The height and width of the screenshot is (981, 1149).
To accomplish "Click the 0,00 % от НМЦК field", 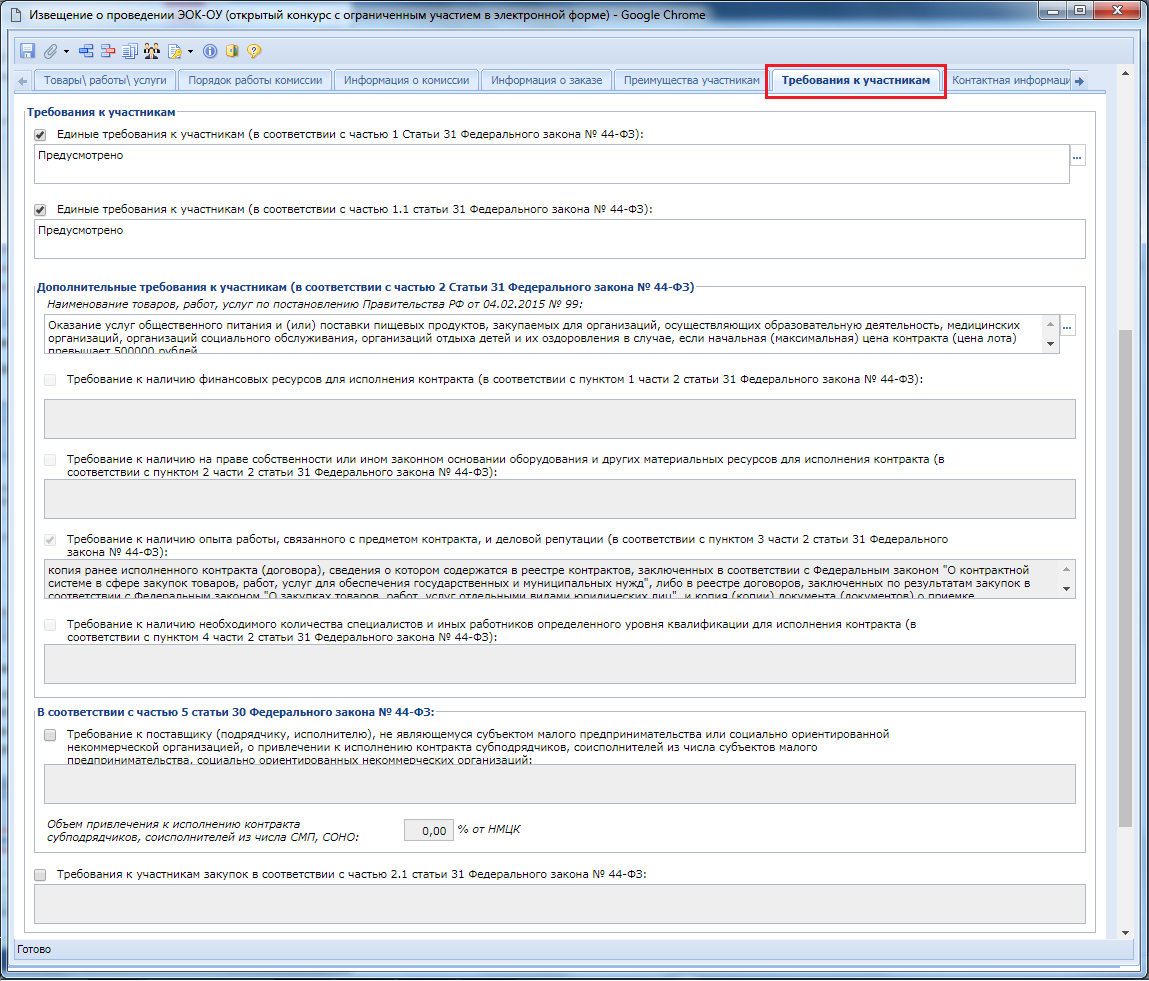I will (x=429, y=830).
